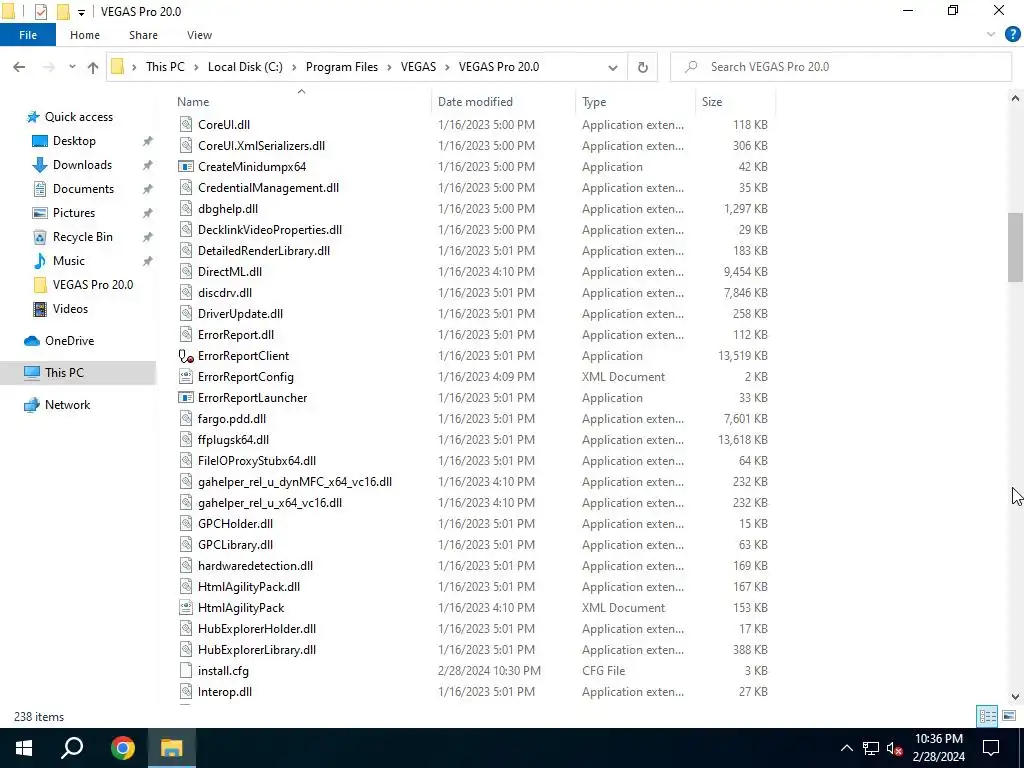Click the DirectML.dll file icon
Viewport: 1024px width, 768px height.
pos(186,272)
